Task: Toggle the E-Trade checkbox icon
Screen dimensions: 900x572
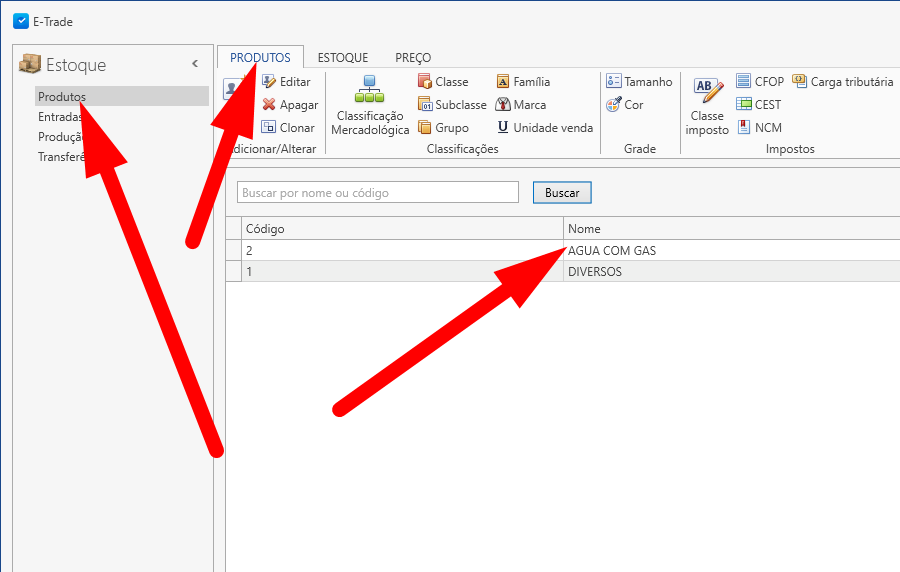Action: 21,21
